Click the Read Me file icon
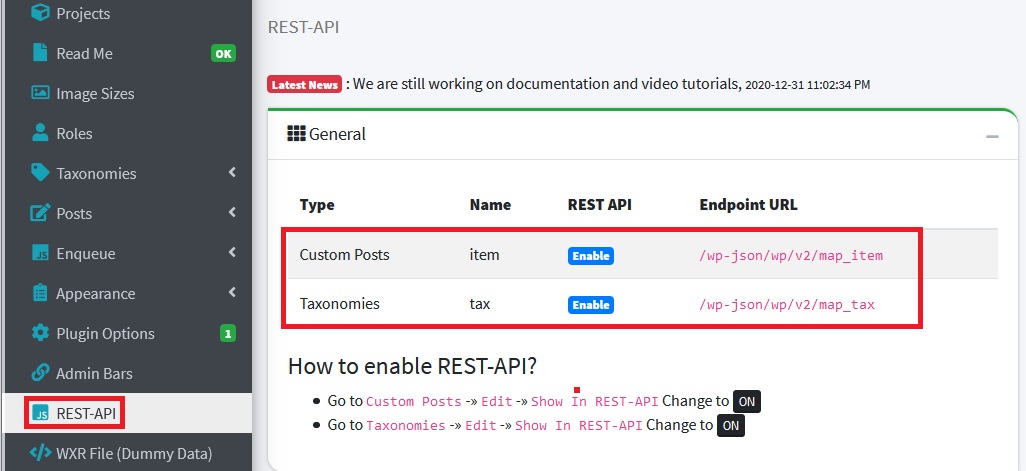Screen dimensions: 1026x471 click(x=40, y=53)
